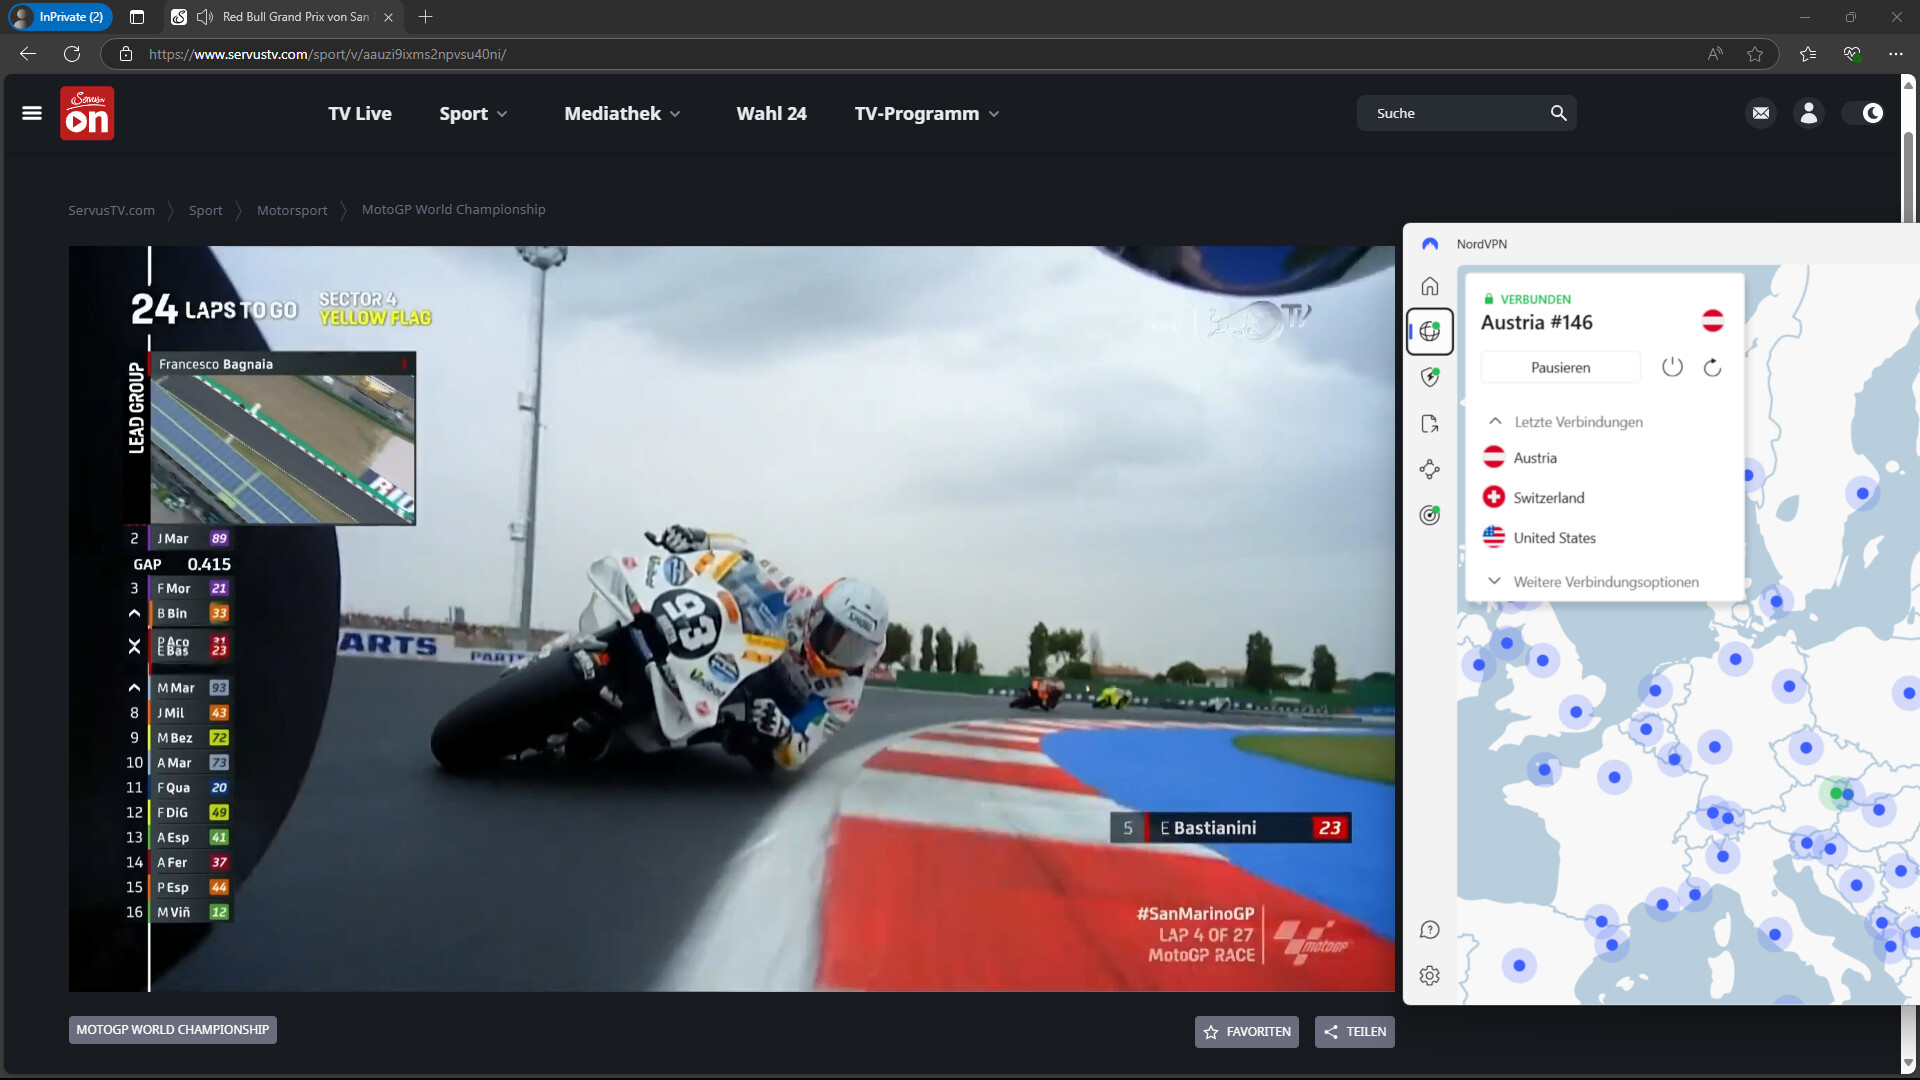Image resolution: width=1920 pixels, height=1080 pixels.
Task: Expand the Sport dropdown menu
Action: coord(473,114)
